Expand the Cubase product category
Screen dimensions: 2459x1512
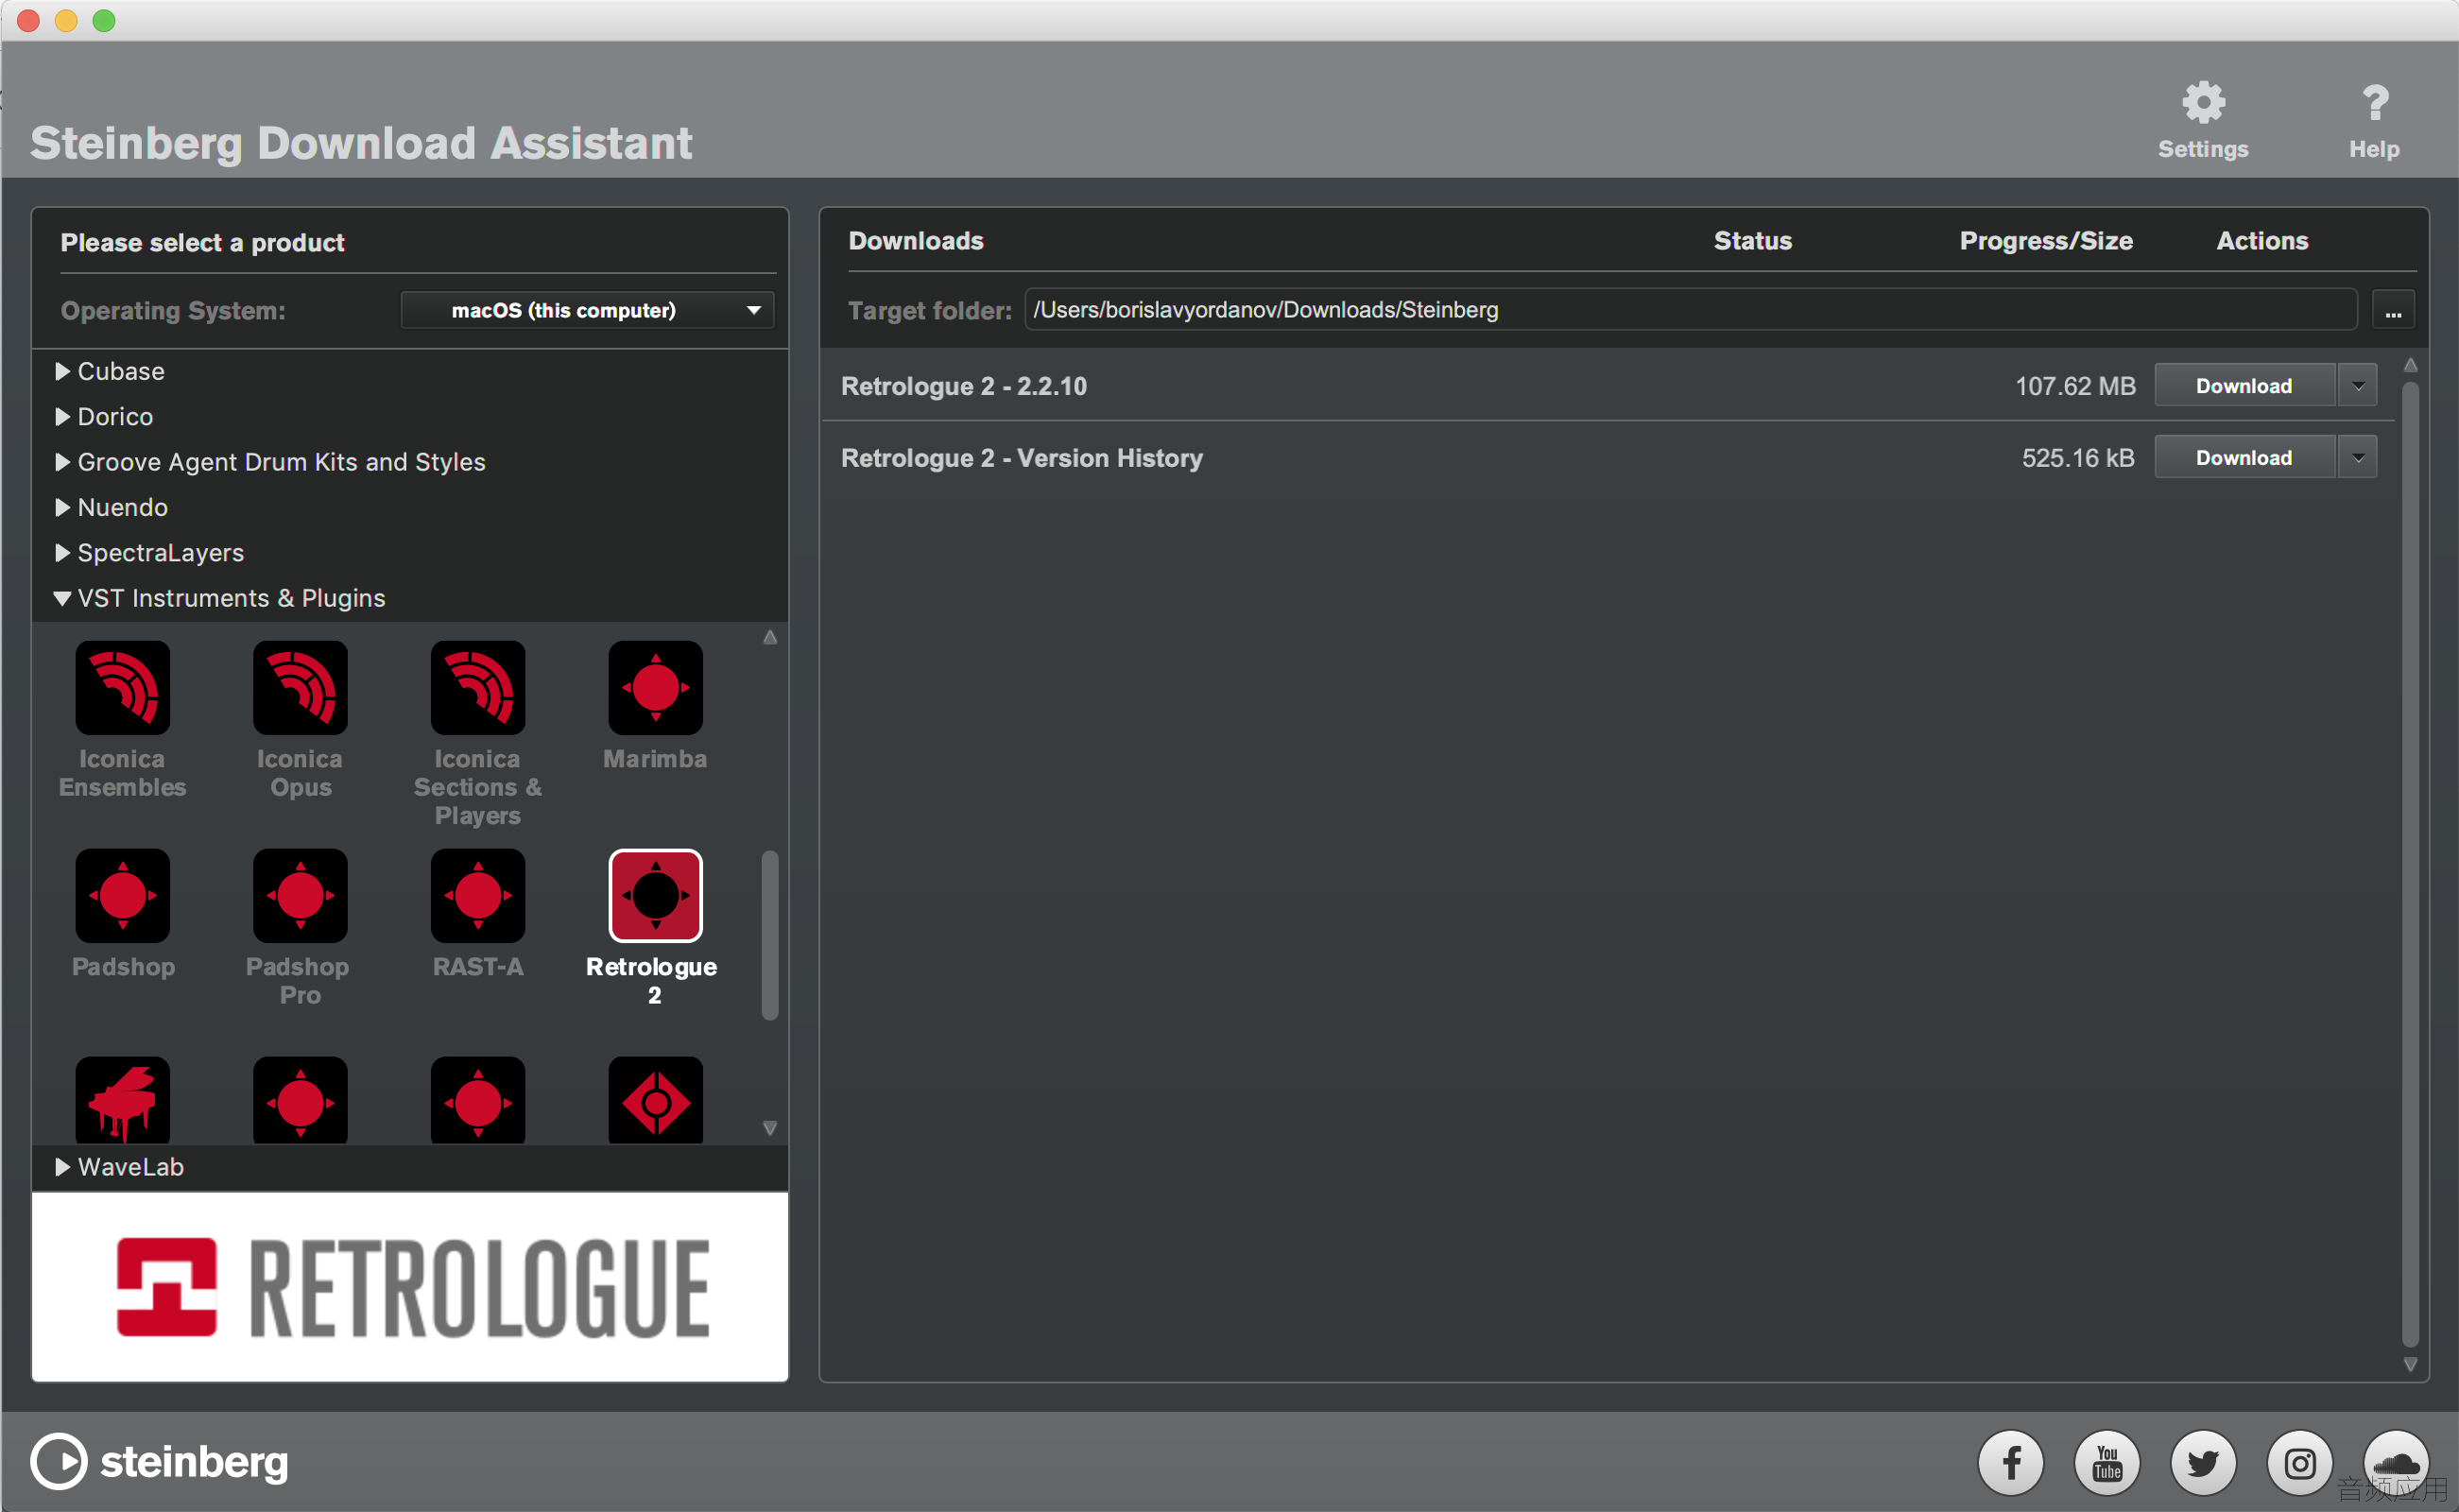(62, 372)
